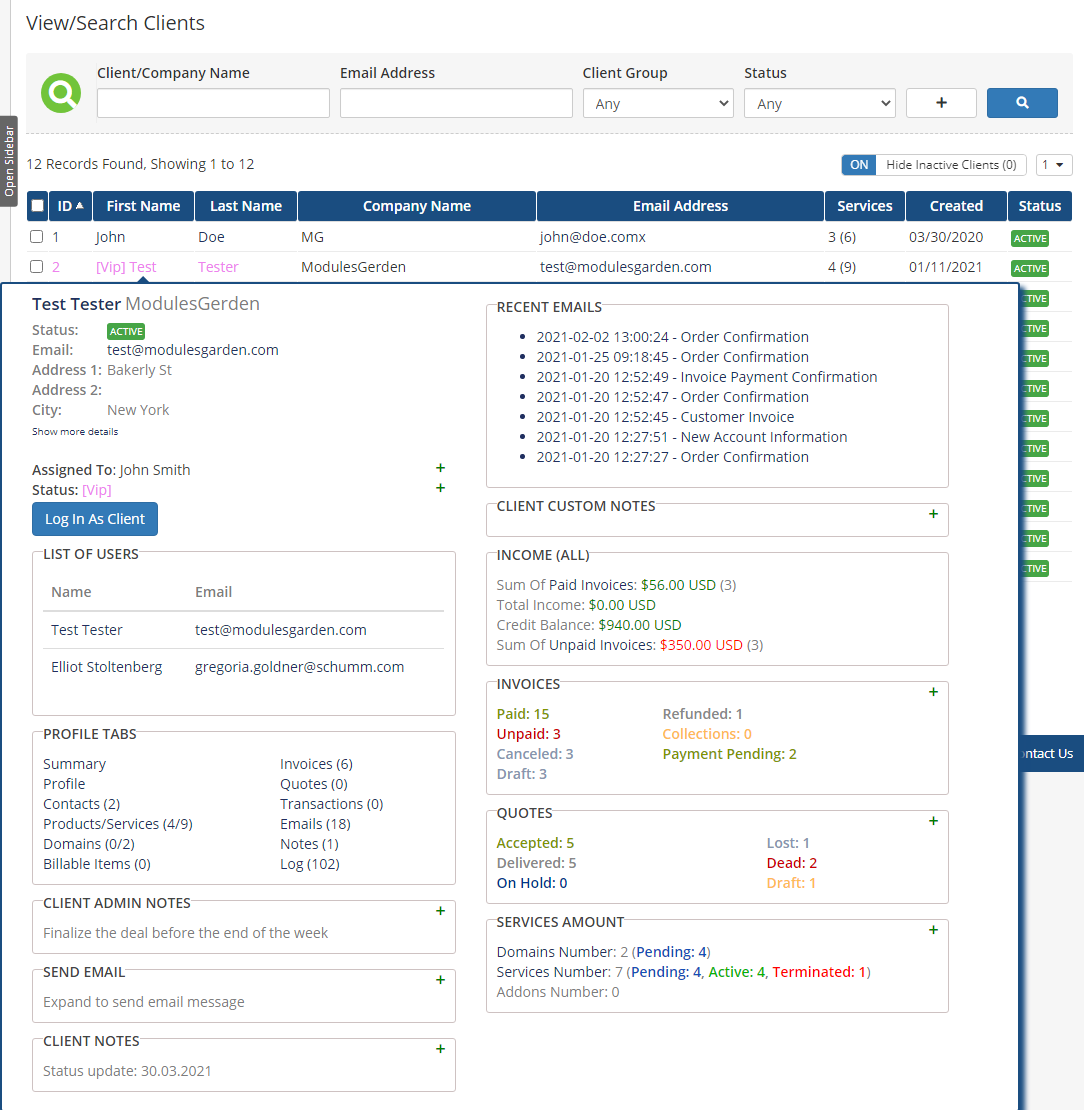Click Accepted: 5 quotes link
The image size is (1084, 1110).
[535, 842]
